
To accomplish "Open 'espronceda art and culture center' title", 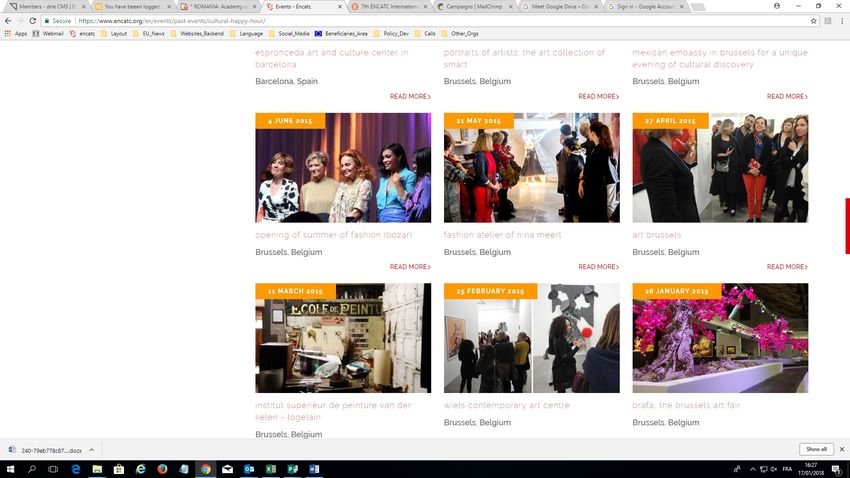I will click(332, 58).
